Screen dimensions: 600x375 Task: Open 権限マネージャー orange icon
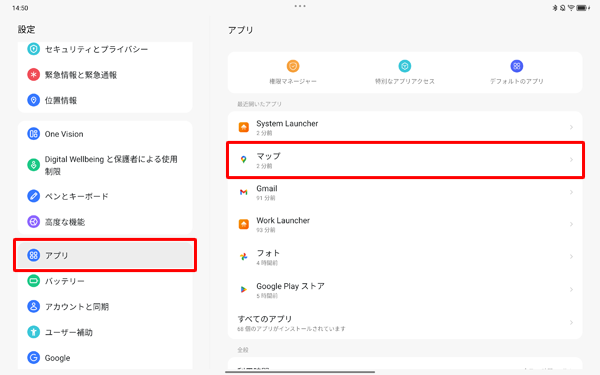(293, 66)
